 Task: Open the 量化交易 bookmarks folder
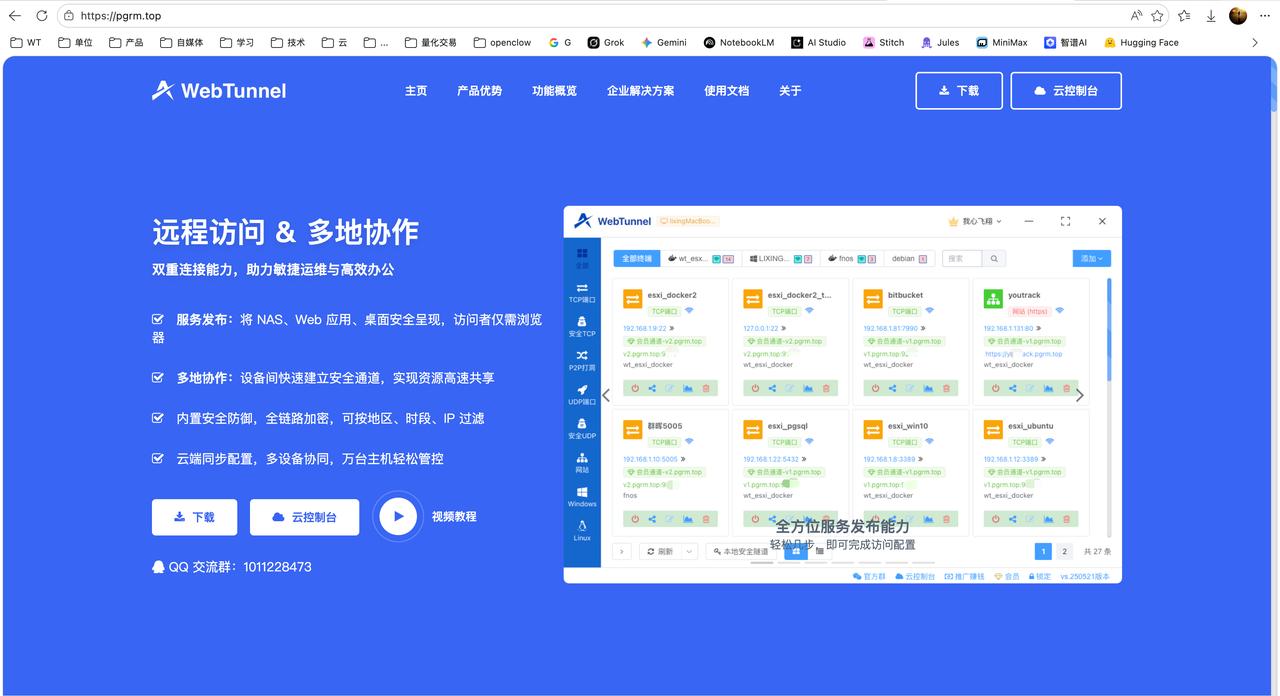click(x=431, y=42)
